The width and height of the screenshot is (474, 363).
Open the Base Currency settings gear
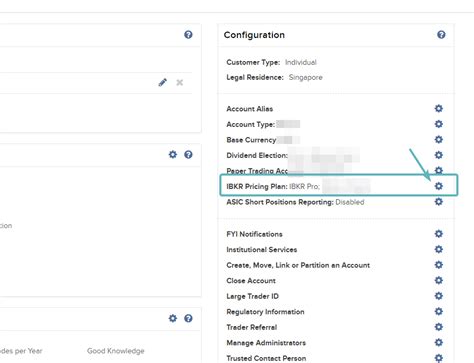(x=439, y=139)
